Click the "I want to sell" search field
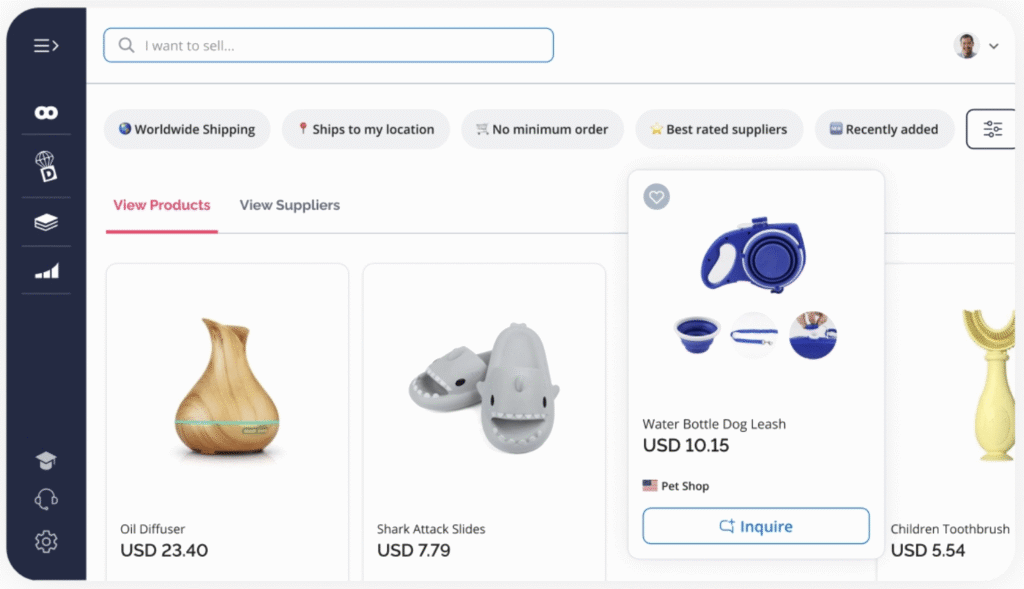1024x589 pixels. coord(328,46)
